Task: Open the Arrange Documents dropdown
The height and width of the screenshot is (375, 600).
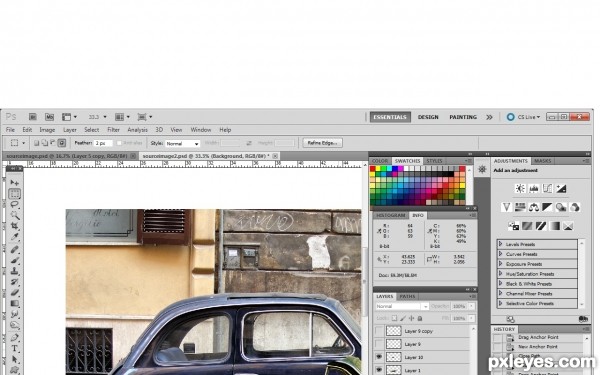Action: click(122, 117)
